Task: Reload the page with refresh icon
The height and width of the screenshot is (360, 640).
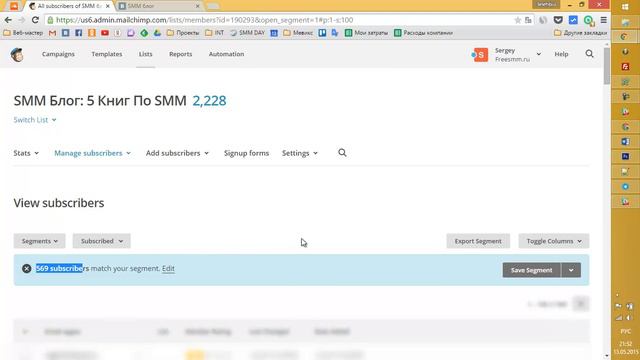Action: click(35, 20)
